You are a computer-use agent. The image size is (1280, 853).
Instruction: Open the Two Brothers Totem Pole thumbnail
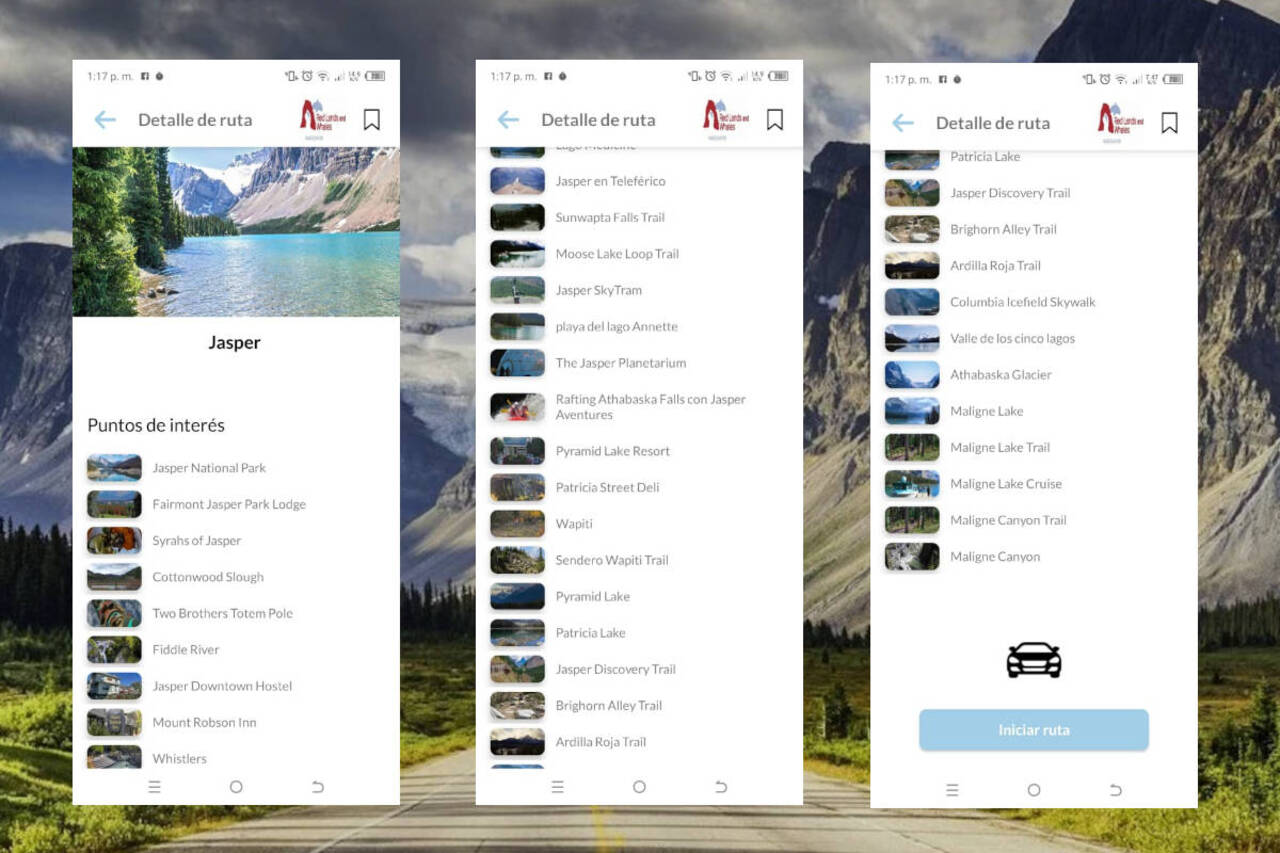114,613
